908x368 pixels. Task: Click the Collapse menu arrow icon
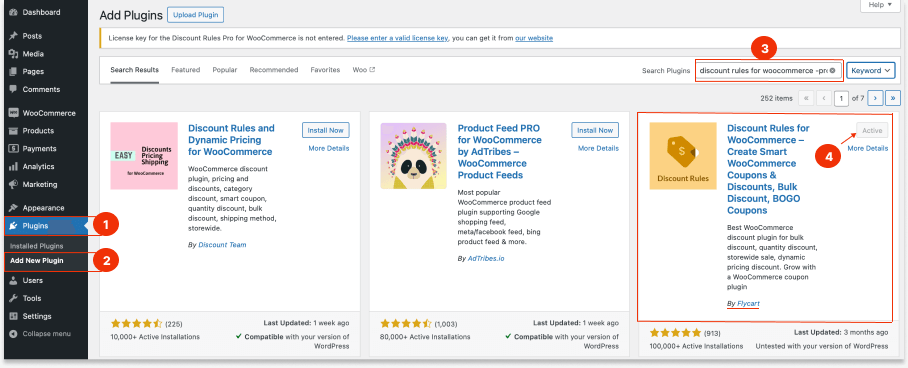13,334
